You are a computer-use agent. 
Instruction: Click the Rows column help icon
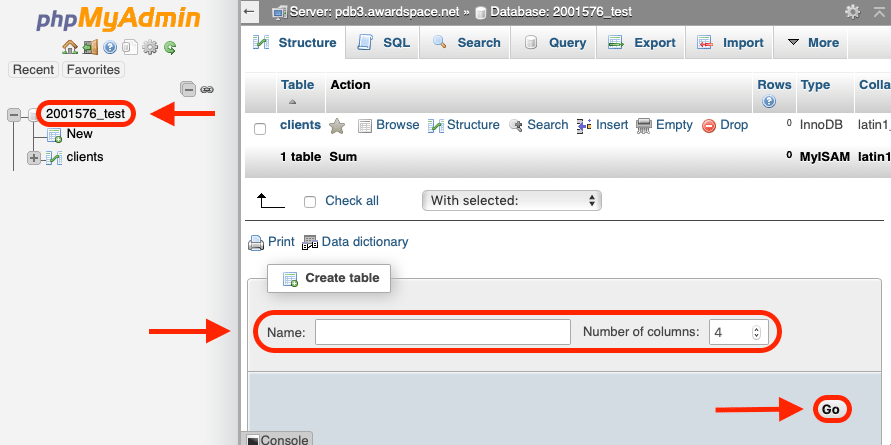point(769,102)
